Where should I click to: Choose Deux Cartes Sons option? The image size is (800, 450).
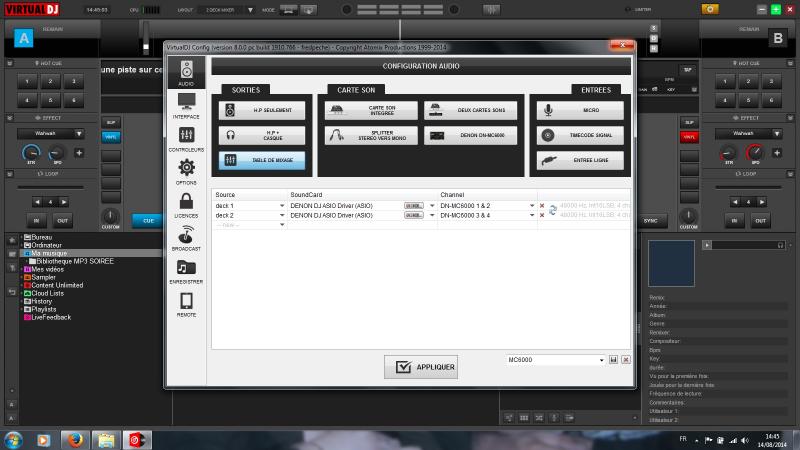tap(470, 110)
